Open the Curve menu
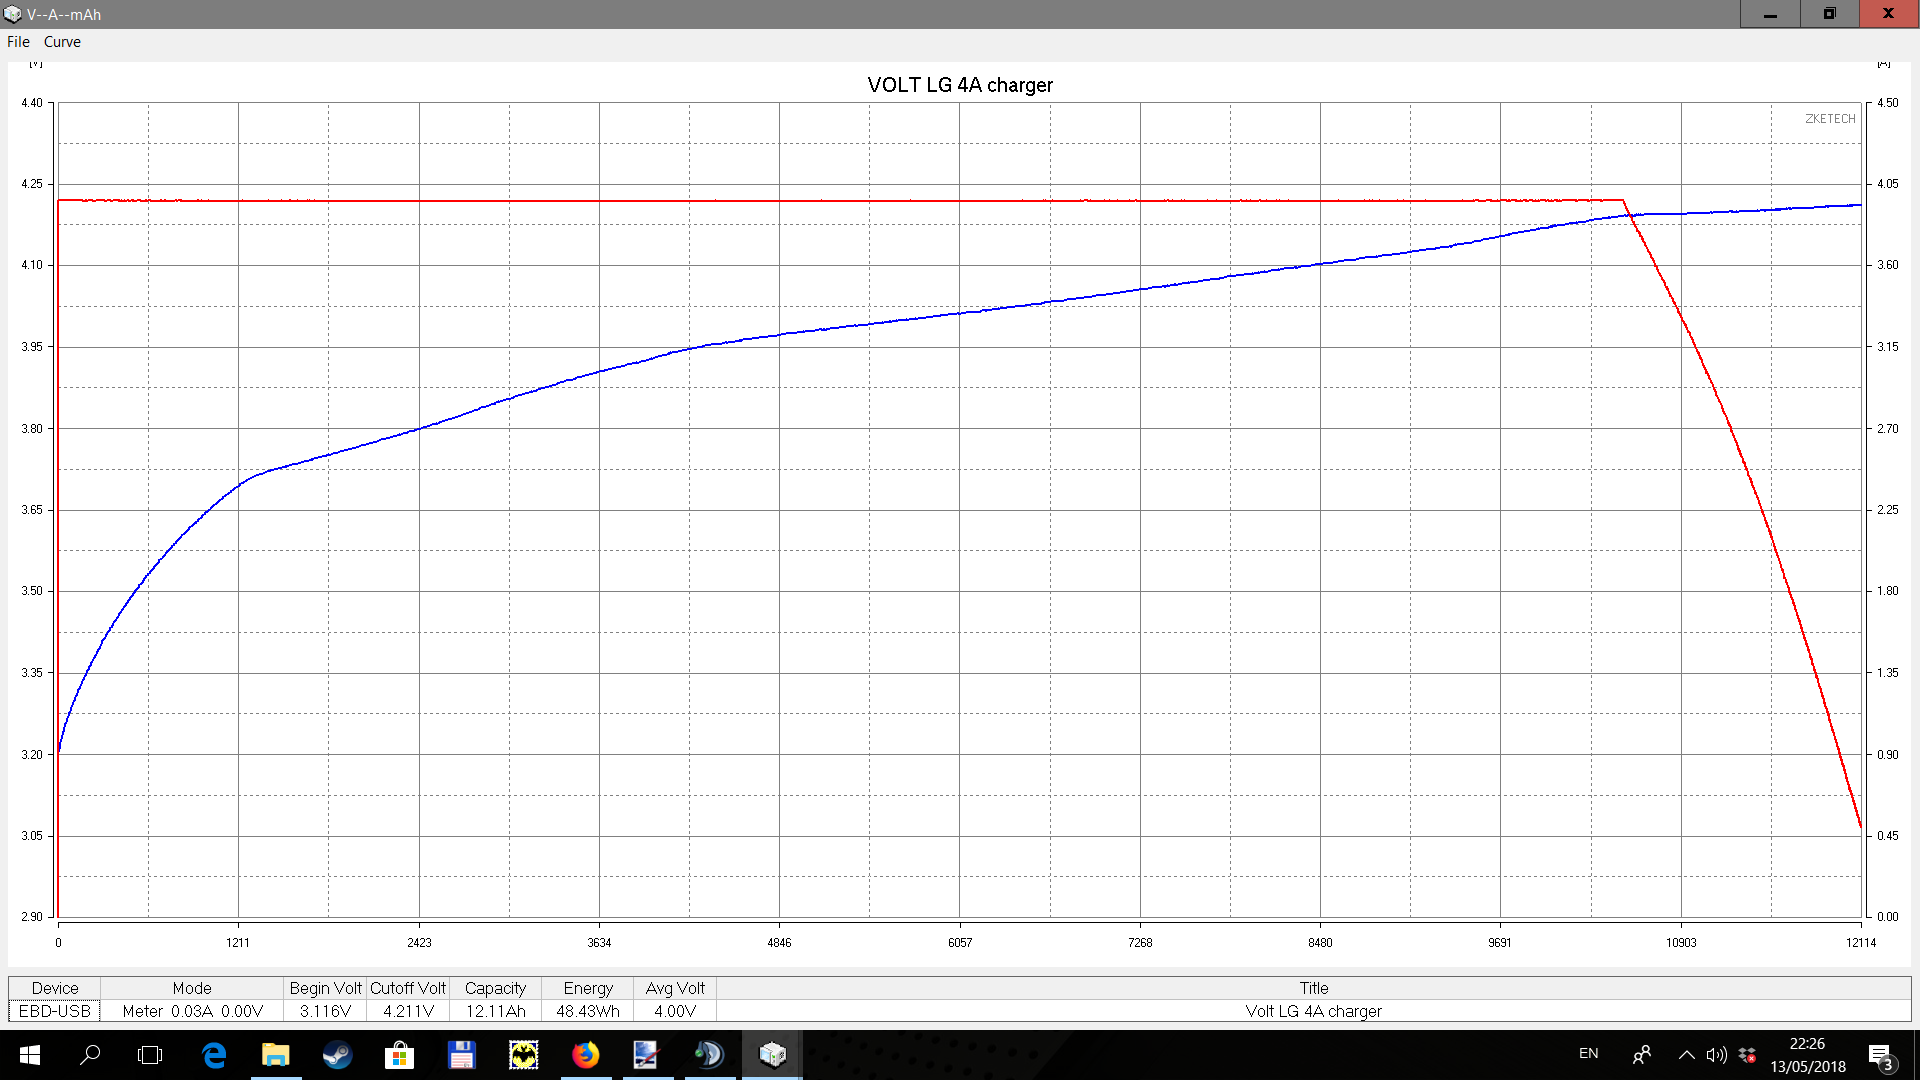 pos(62,42)
